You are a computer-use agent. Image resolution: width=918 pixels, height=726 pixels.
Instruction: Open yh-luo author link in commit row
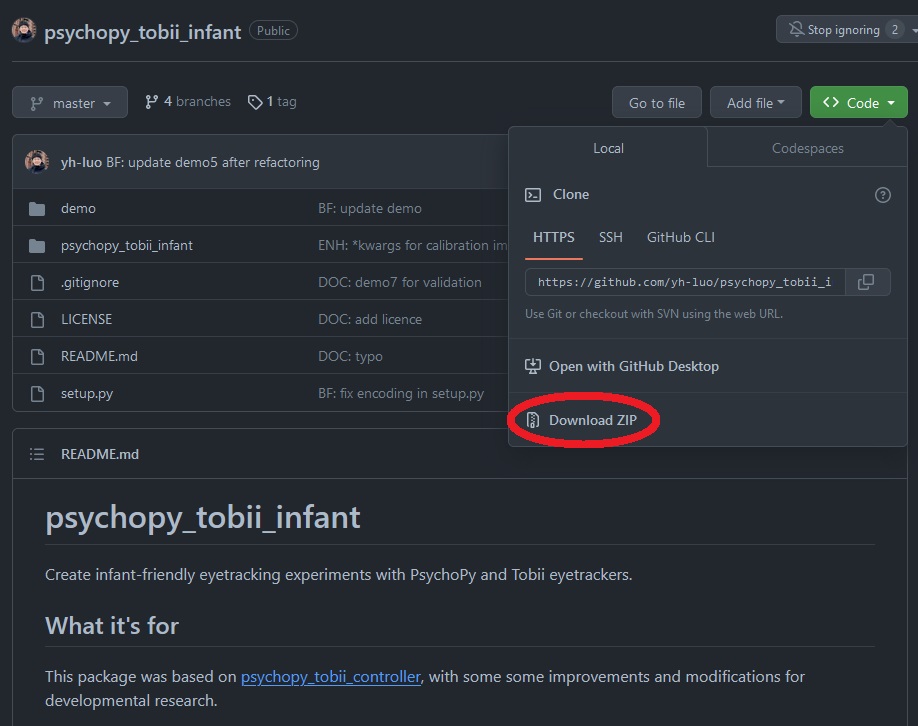pyautogui.click(x=81, y=162)
